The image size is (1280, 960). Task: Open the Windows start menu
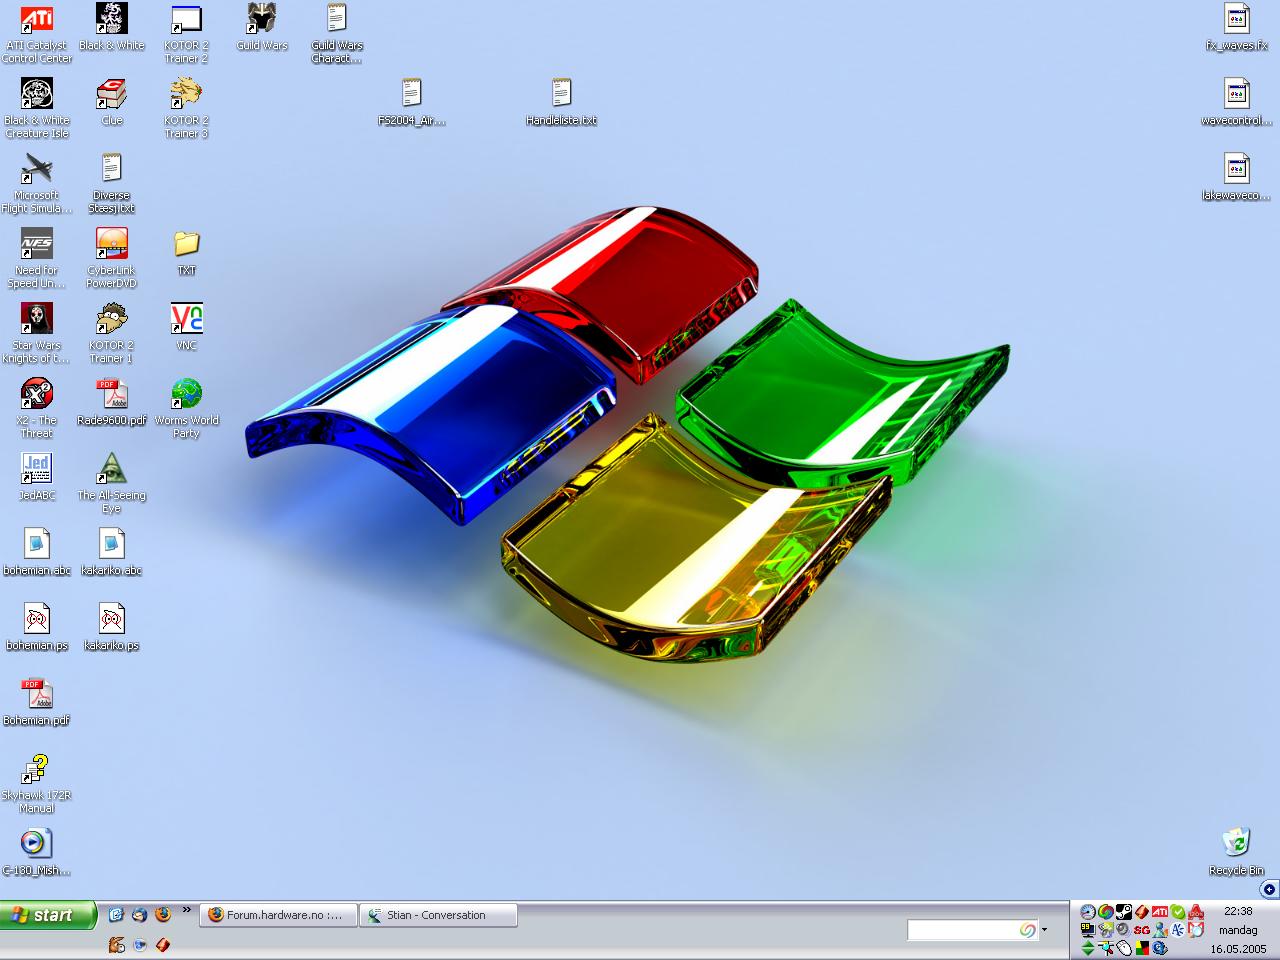(48, 915)
